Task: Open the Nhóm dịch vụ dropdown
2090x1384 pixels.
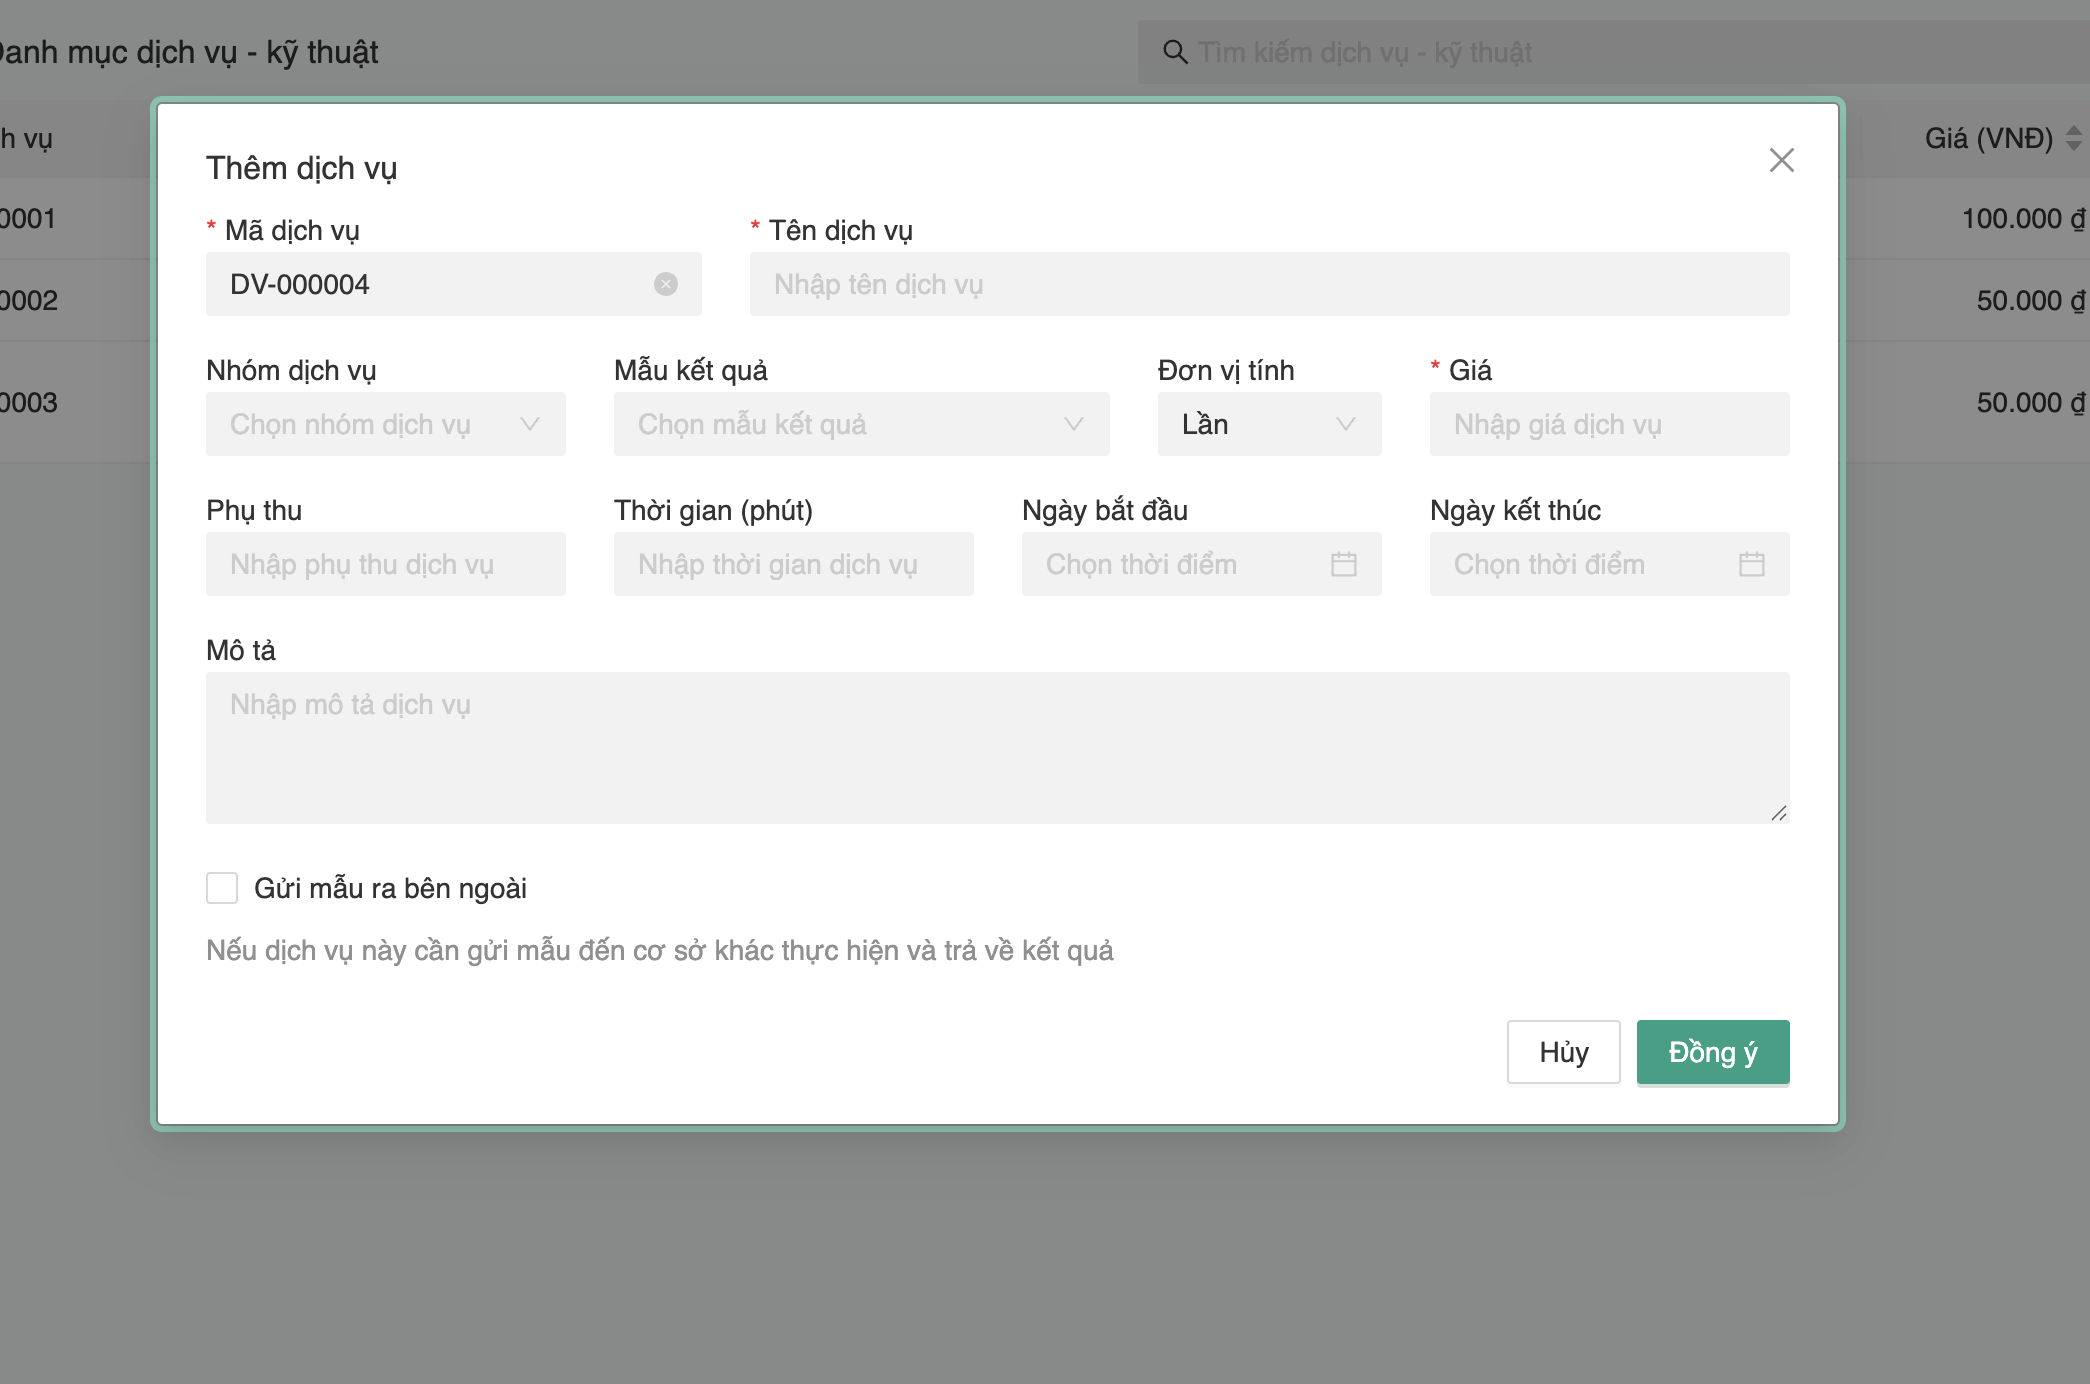Action: (x=385, y=424)
